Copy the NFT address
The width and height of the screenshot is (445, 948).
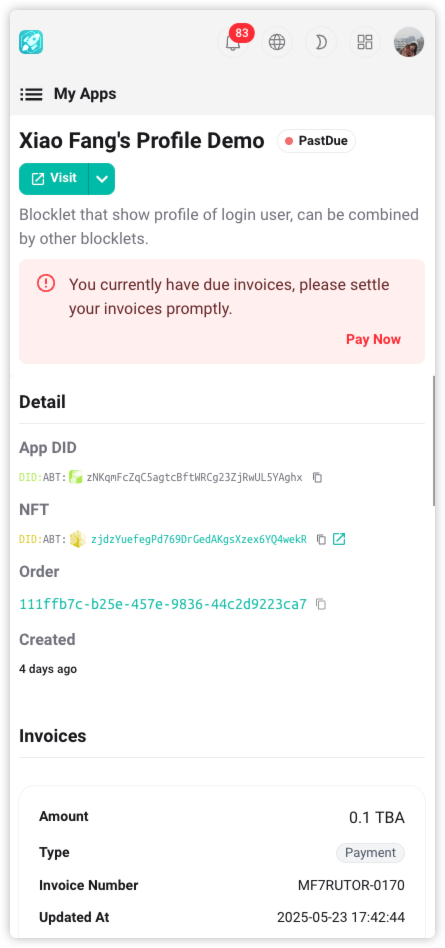(x=322, y=539)
